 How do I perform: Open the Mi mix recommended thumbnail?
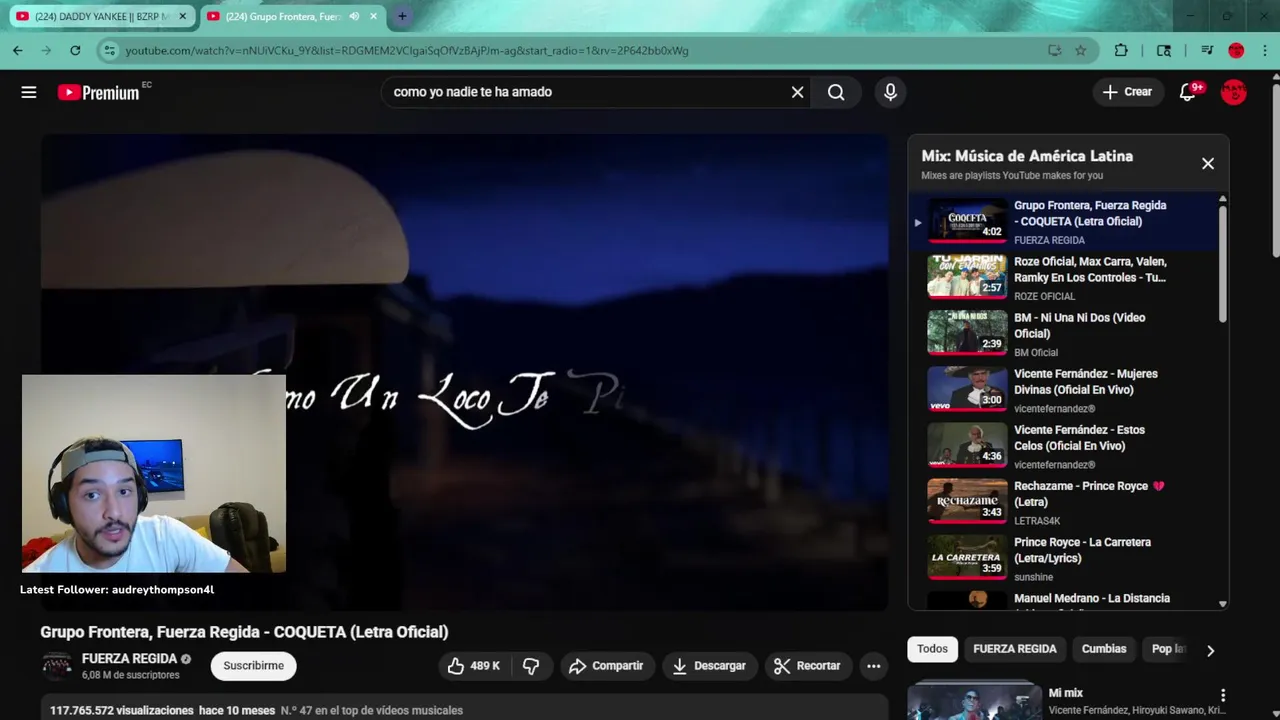pyautogui.click(x=974, y=700)
